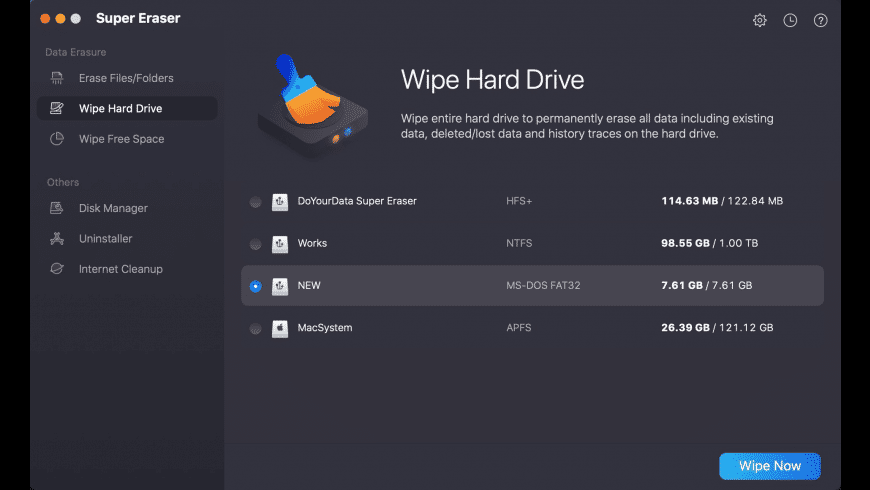Click the Works drive name

coord(312,243)
